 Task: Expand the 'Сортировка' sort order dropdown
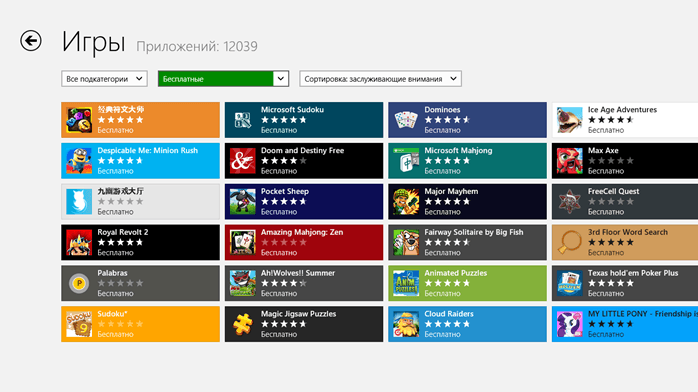[380, 79]
